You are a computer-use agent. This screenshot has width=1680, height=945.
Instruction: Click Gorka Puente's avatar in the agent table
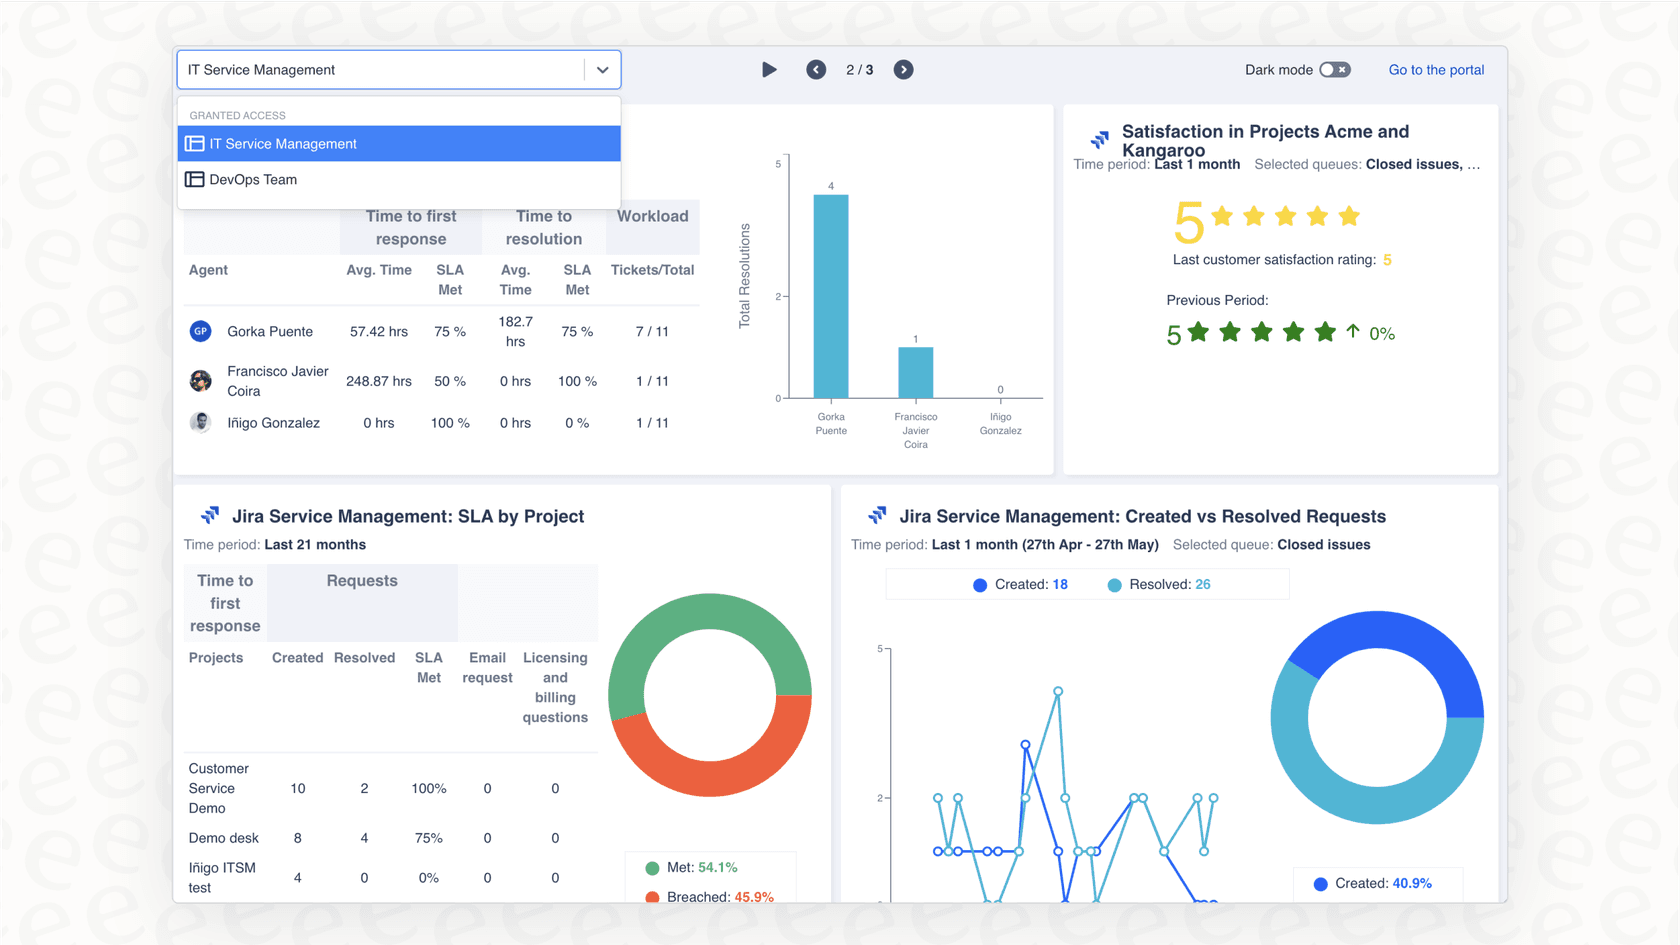[x=200, y=331]
